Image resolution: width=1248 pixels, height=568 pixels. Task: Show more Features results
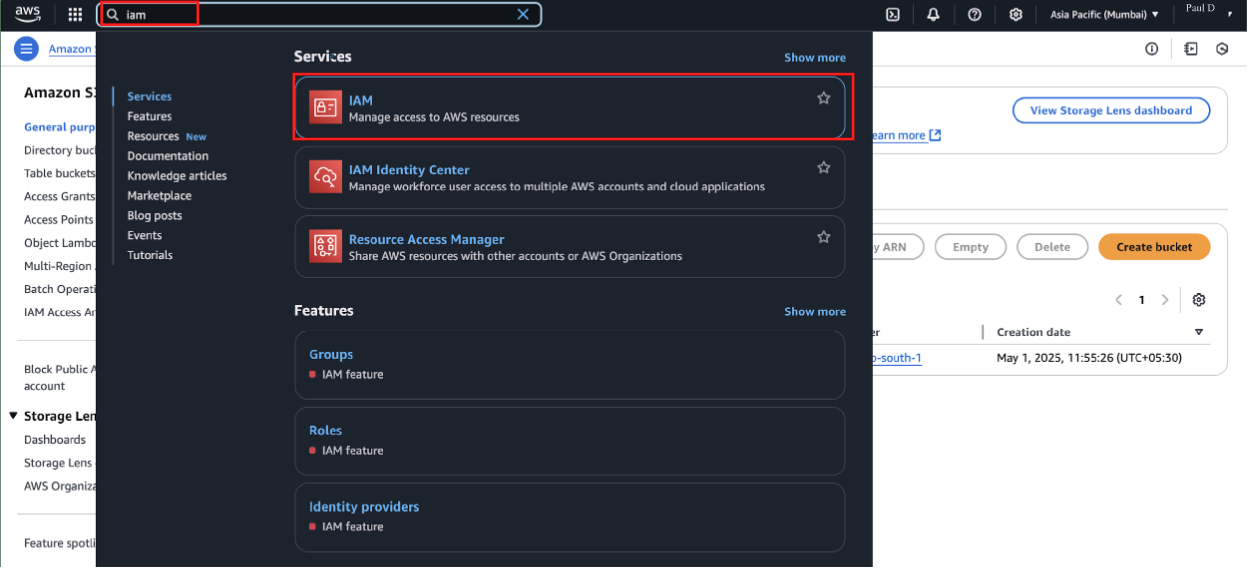815,312
